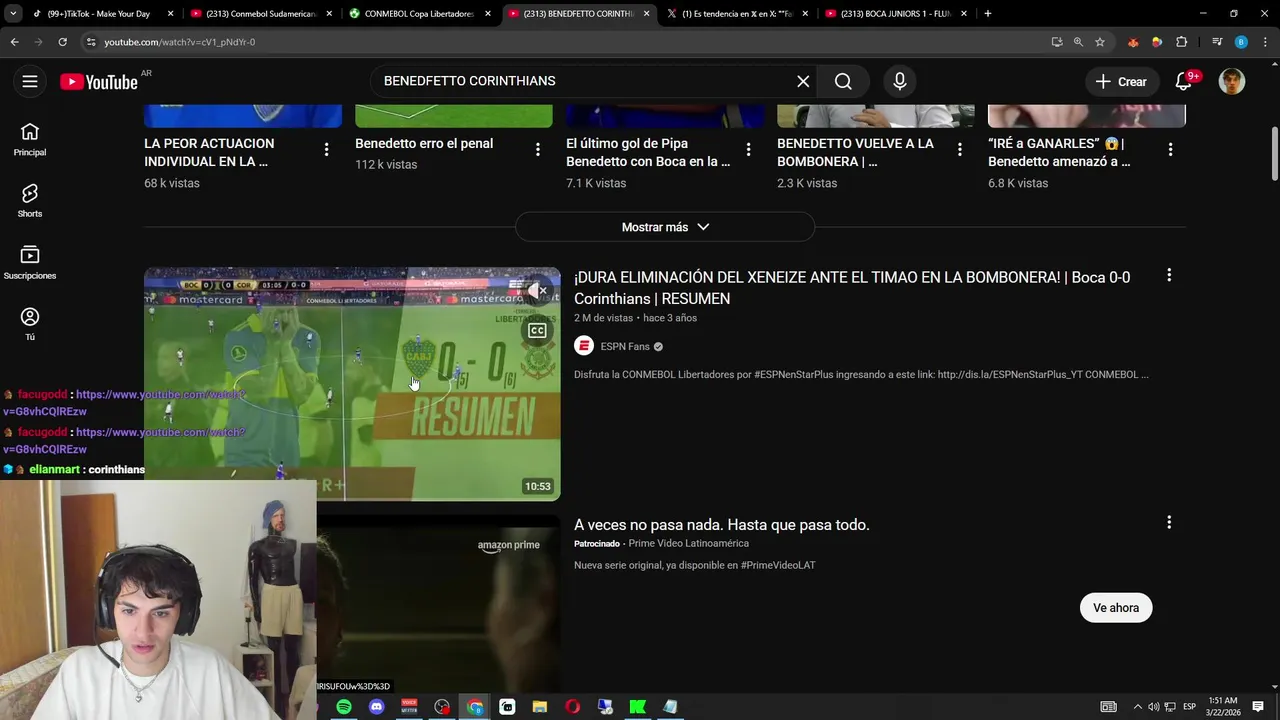Clear the search box with X
Viewport: 1280px width, 720px height.
(803, 81)
